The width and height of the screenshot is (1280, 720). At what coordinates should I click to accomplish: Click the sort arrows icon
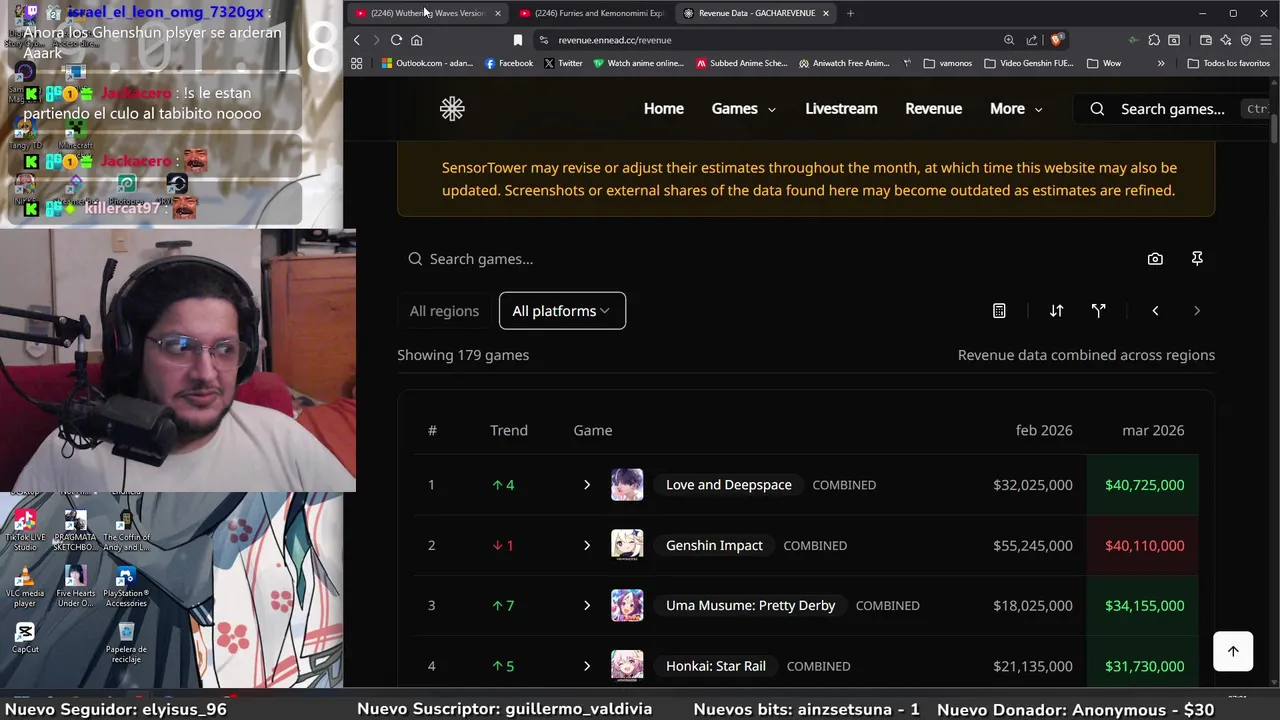pos(1056,311)
